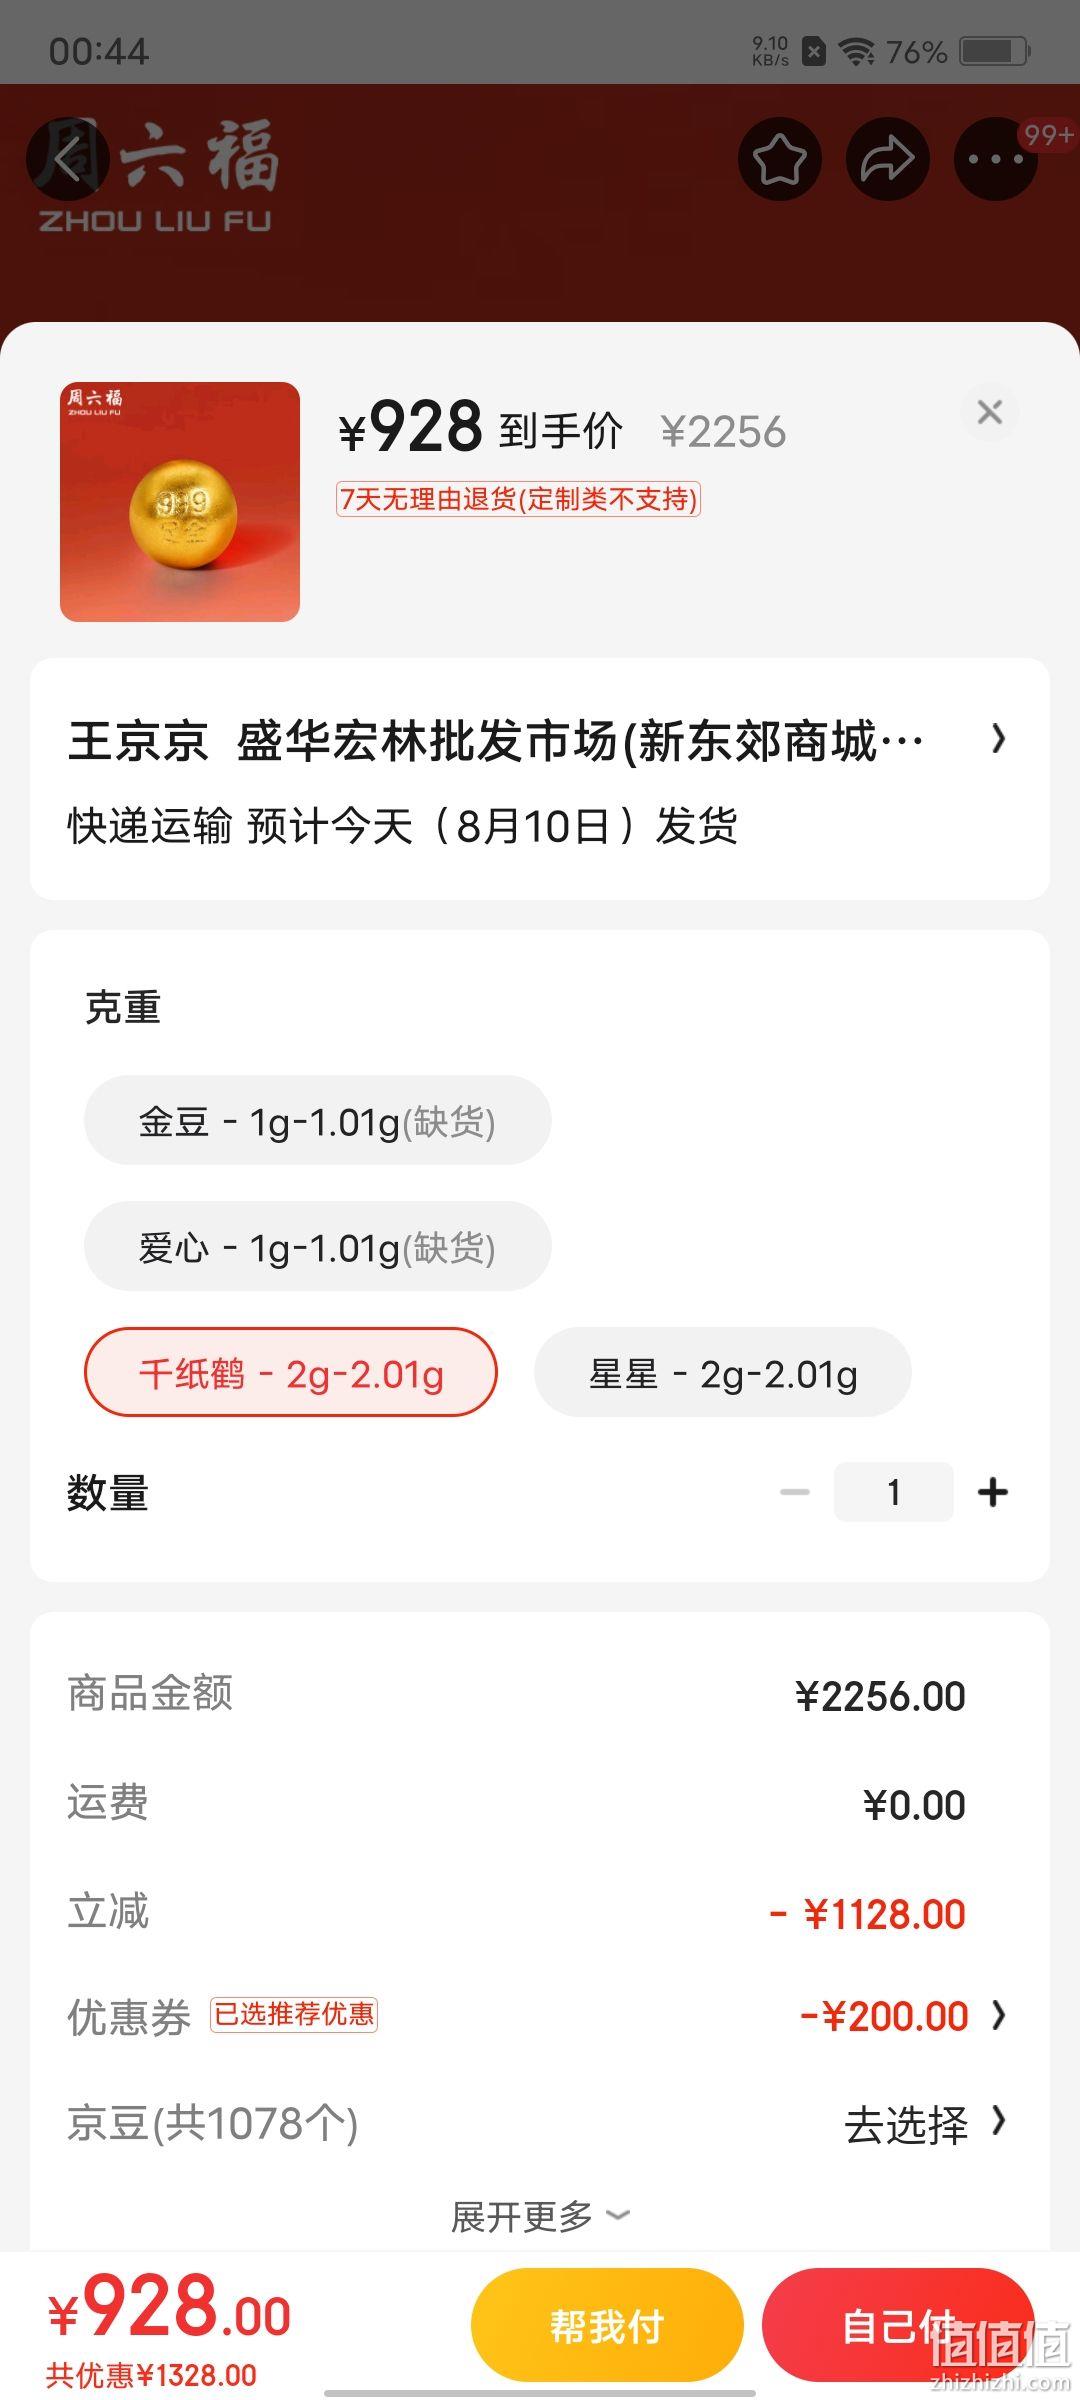This screenshot has height=2400, width=1080.
Task: Favorite the store with star icon
Action: coord(780,159)
